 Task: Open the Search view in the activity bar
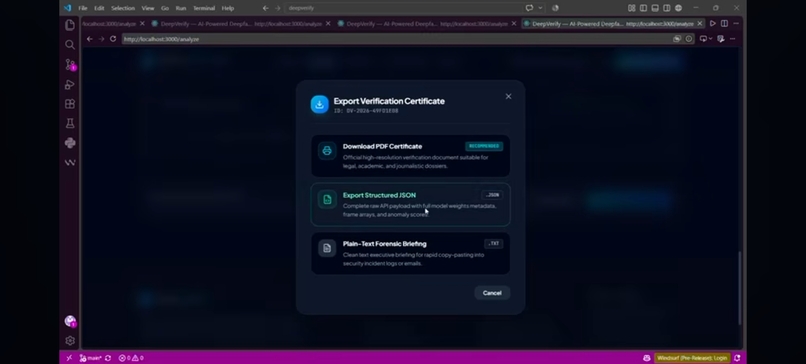70,45
